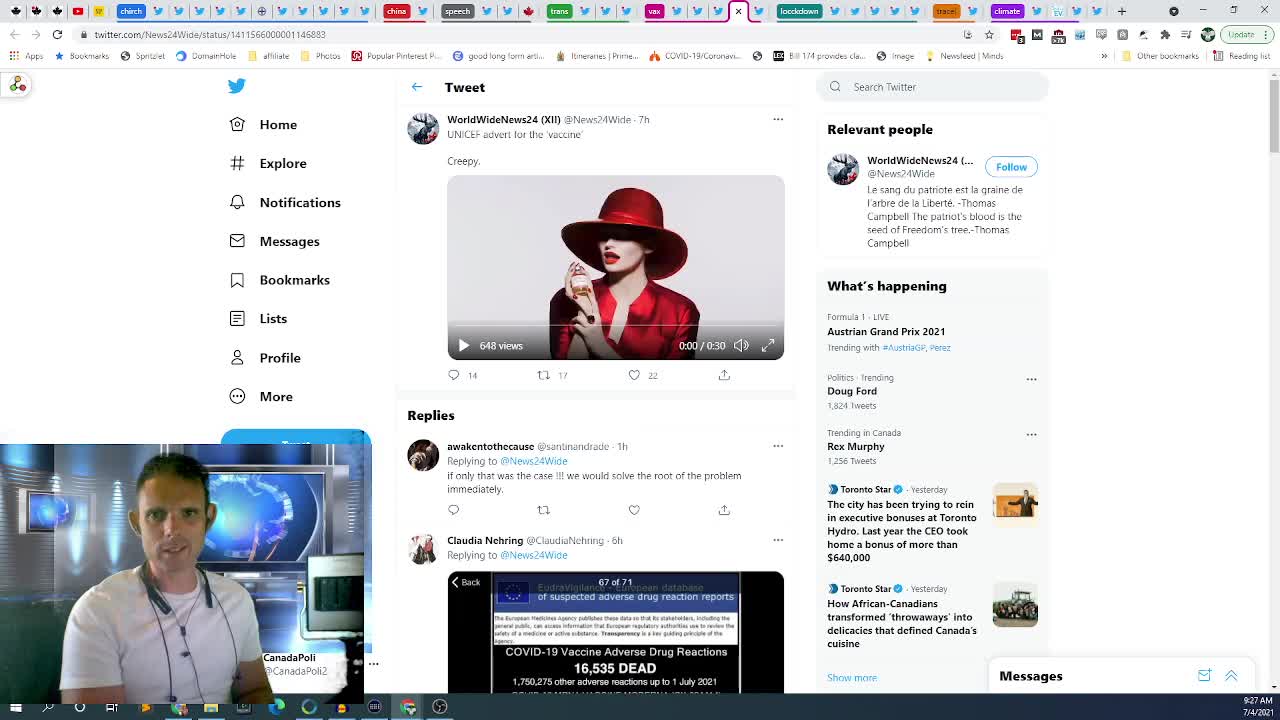Retweet awakentothecause's comment
Viewport: 1280px width, 720px height.
pyautogui.click(x=544, y=510)
